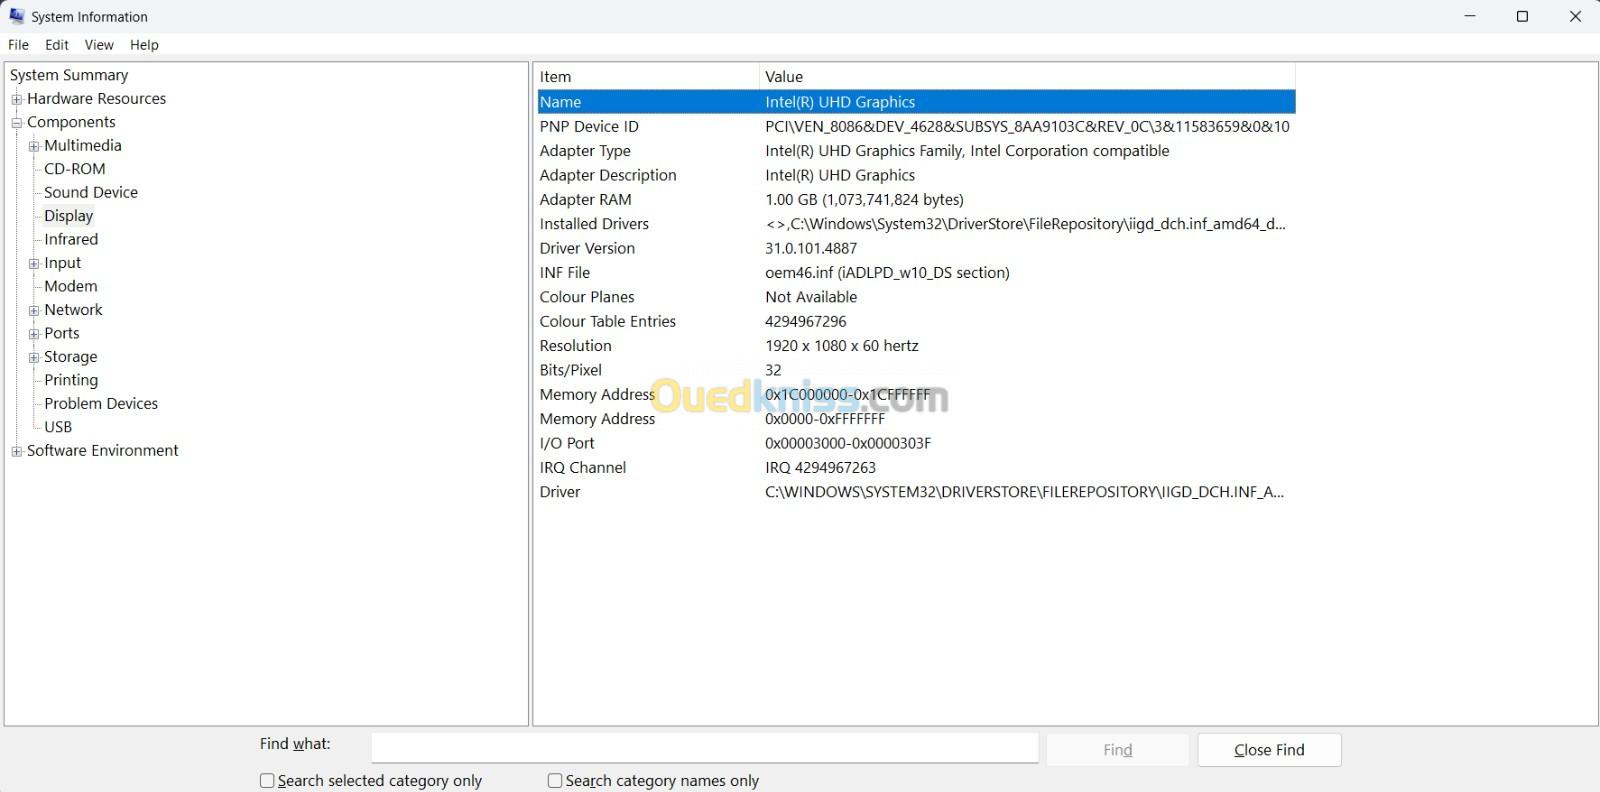Screen dimensions: 1600x792
Task: Select the PNP Device ID row
Action: (916, 126)
